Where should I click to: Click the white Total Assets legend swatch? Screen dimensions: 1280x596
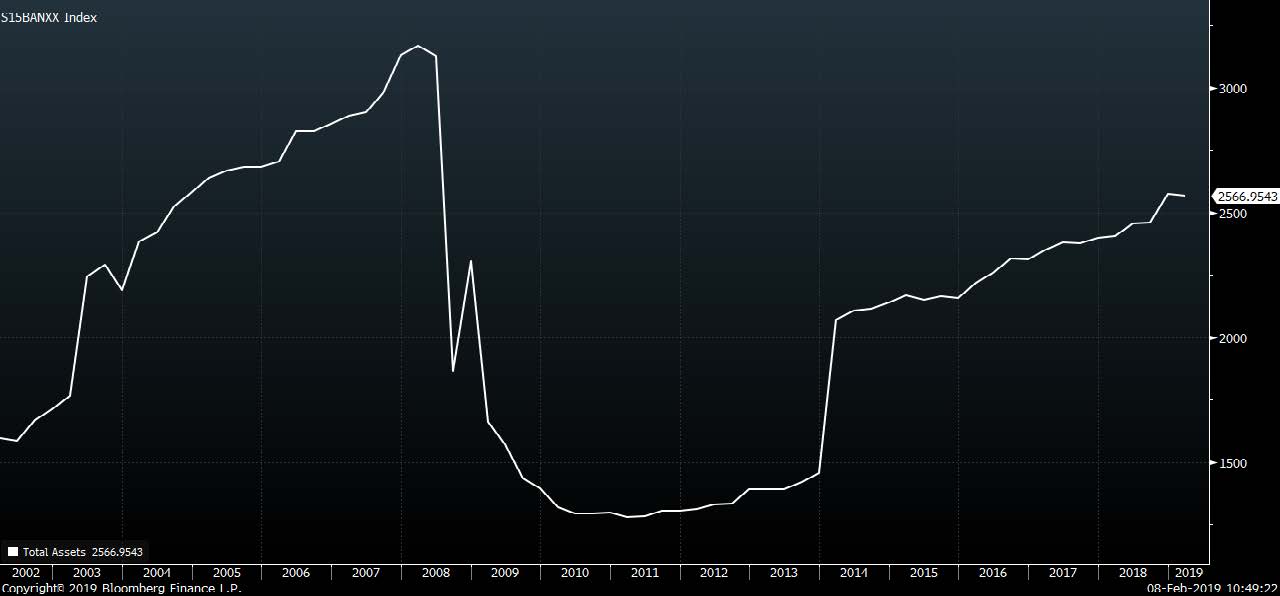click(12, 551)
